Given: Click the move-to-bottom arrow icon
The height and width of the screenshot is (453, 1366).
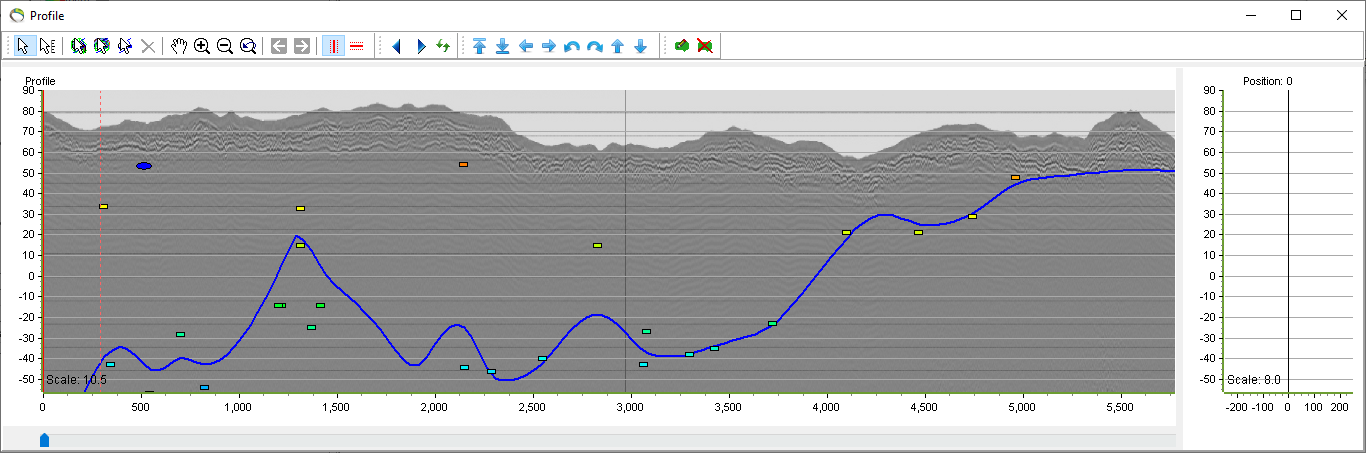Looking at the screenshot, I should (503, 46).
